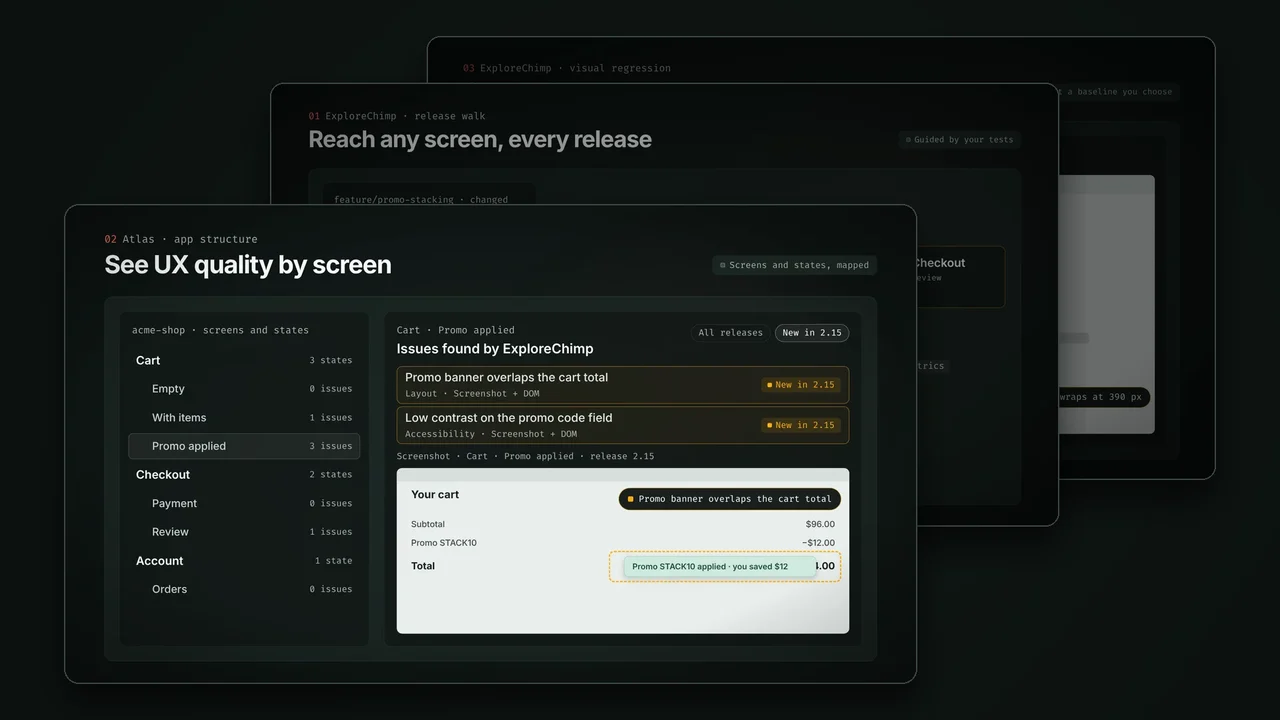Click the bold "Total" row label in the cart
This screenshot has width=1280, height=720.
pos(423,566)
